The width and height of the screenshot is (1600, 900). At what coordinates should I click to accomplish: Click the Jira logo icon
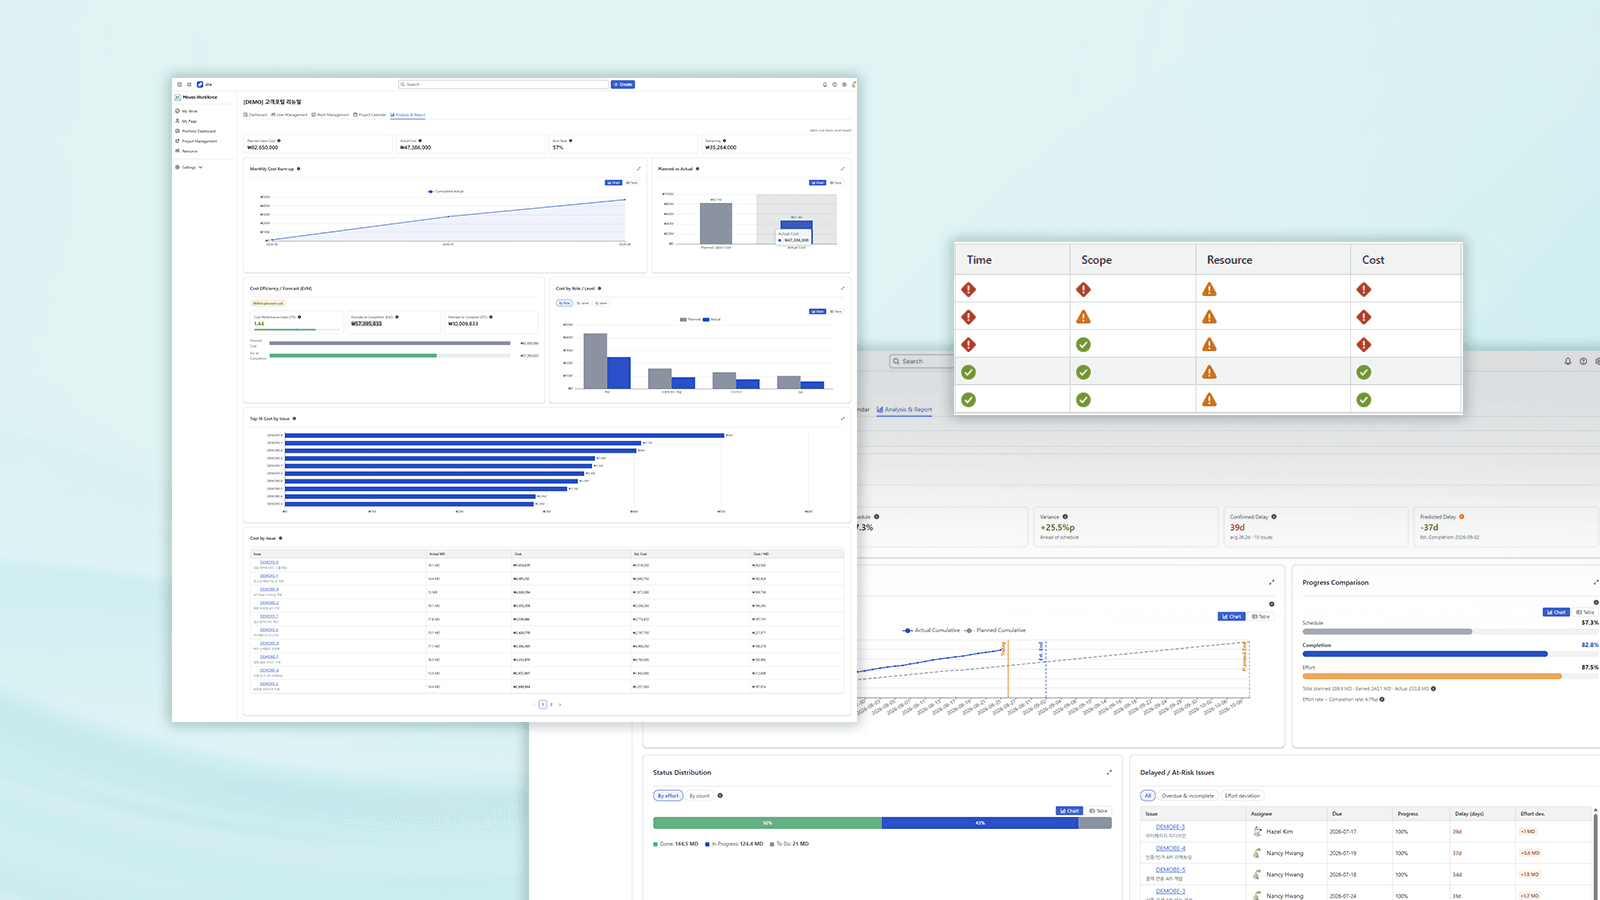click(x=200, y=84)
